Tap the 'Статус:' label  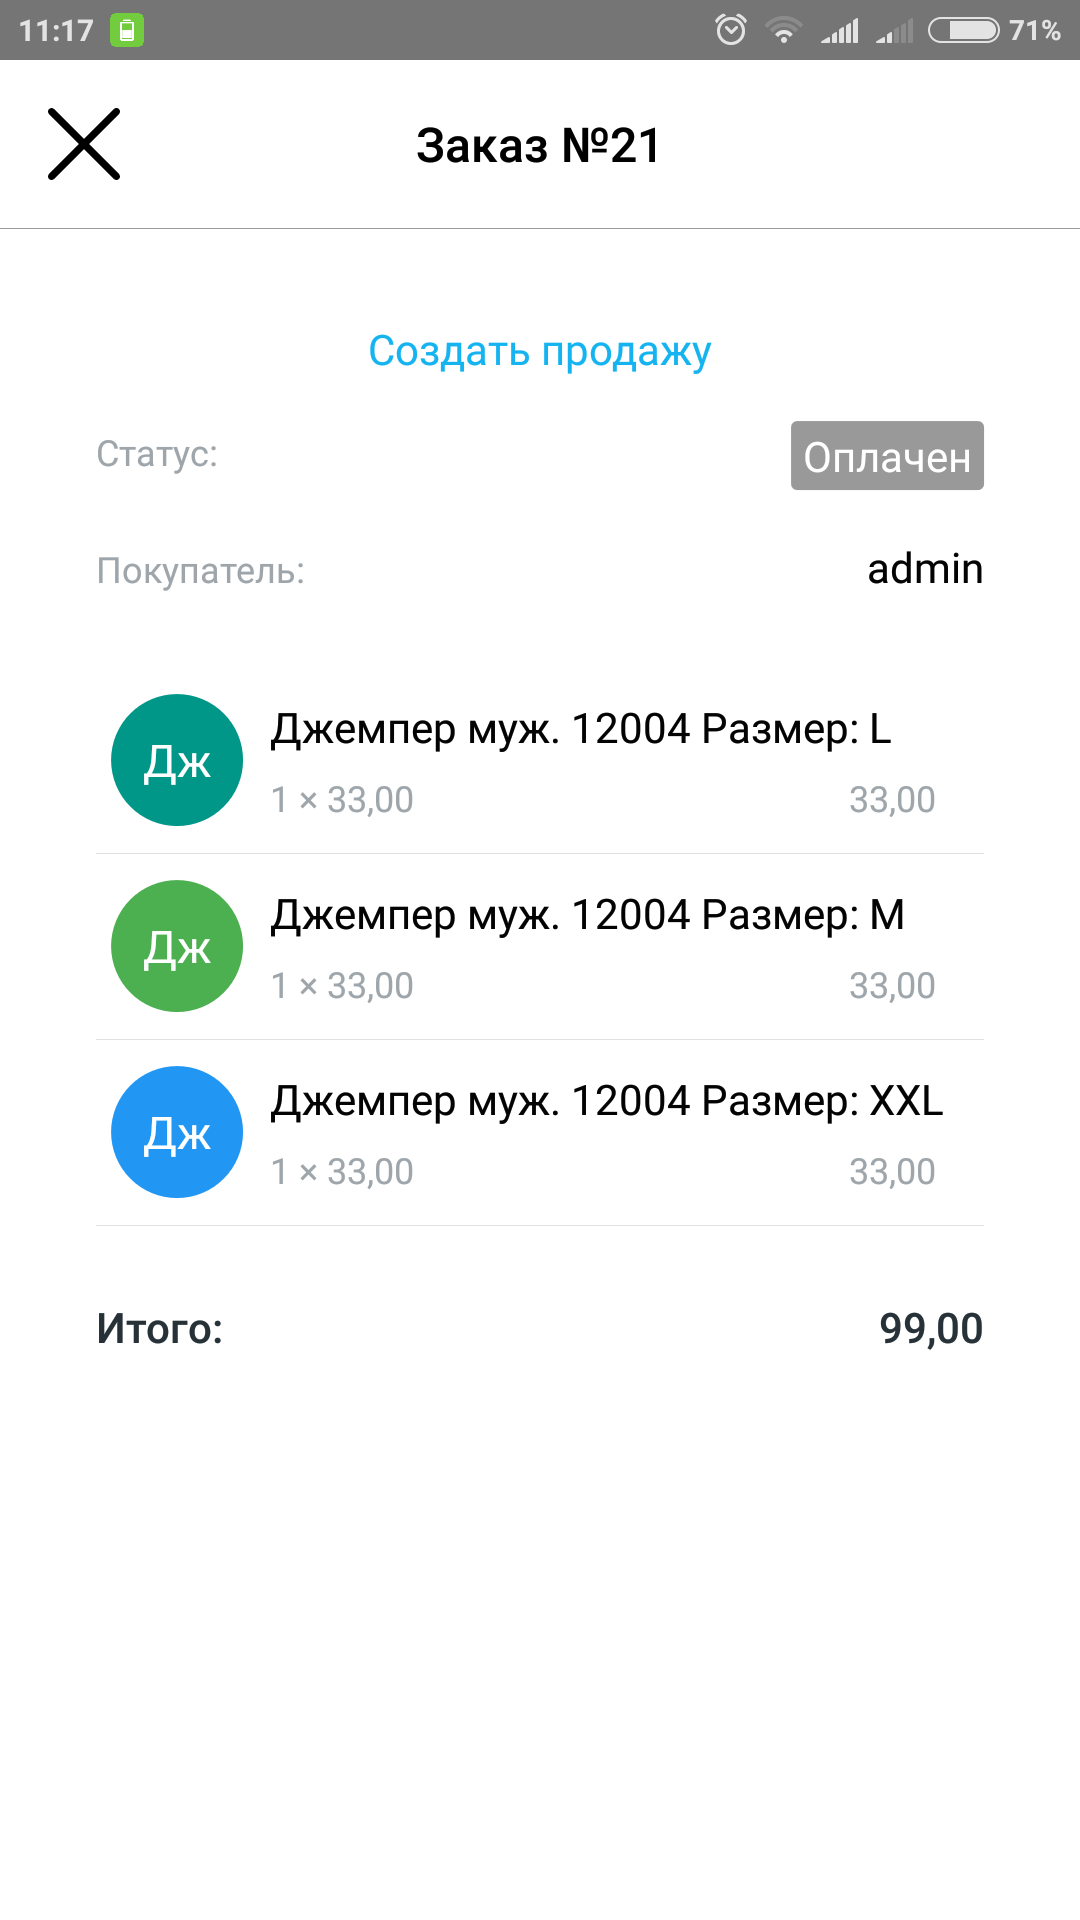click(x=157, y=454)
